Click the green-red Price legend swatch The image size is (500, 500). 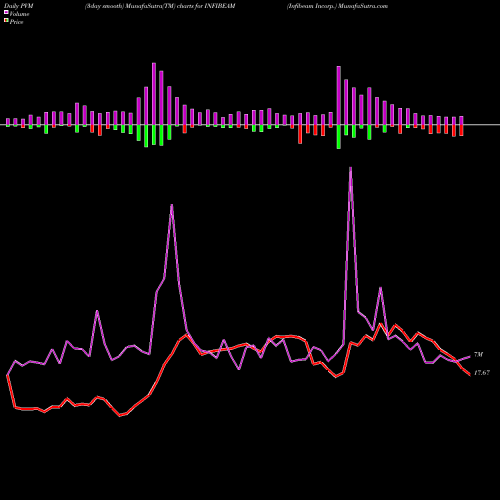pyautogui.click(x=6, y=21)
